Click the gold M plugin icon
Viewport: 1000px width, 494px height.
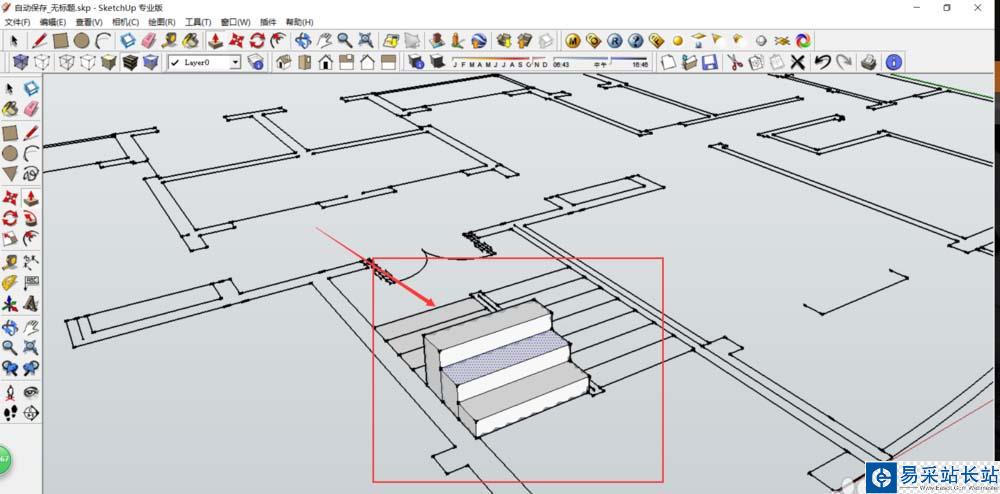click(573, 41)
